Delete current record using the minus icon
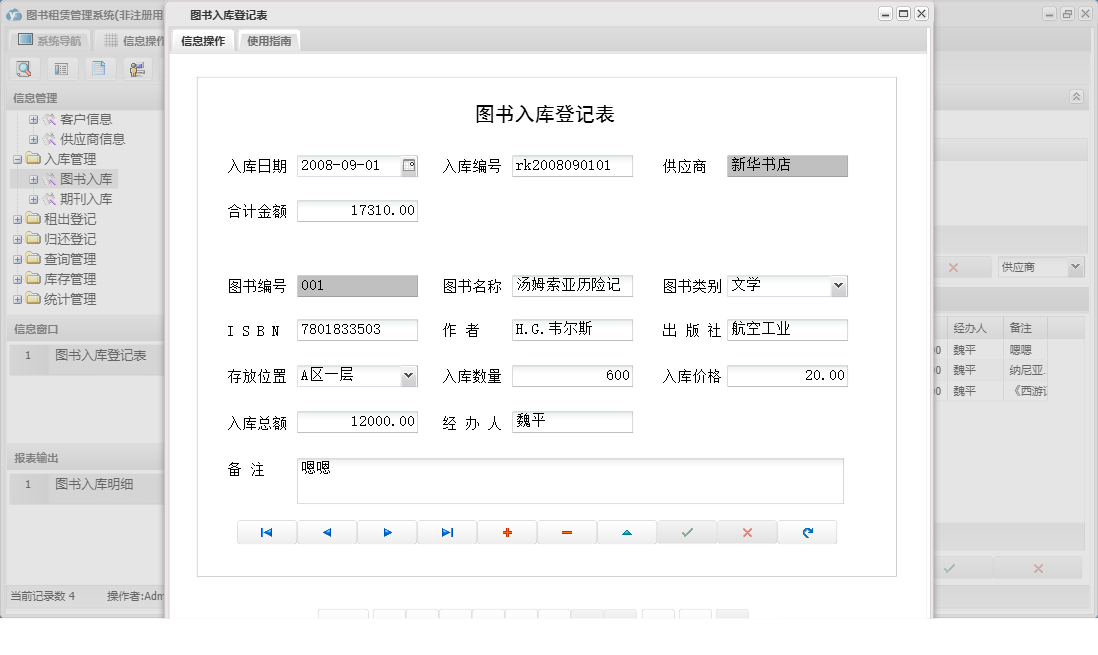 coord(567,531)
